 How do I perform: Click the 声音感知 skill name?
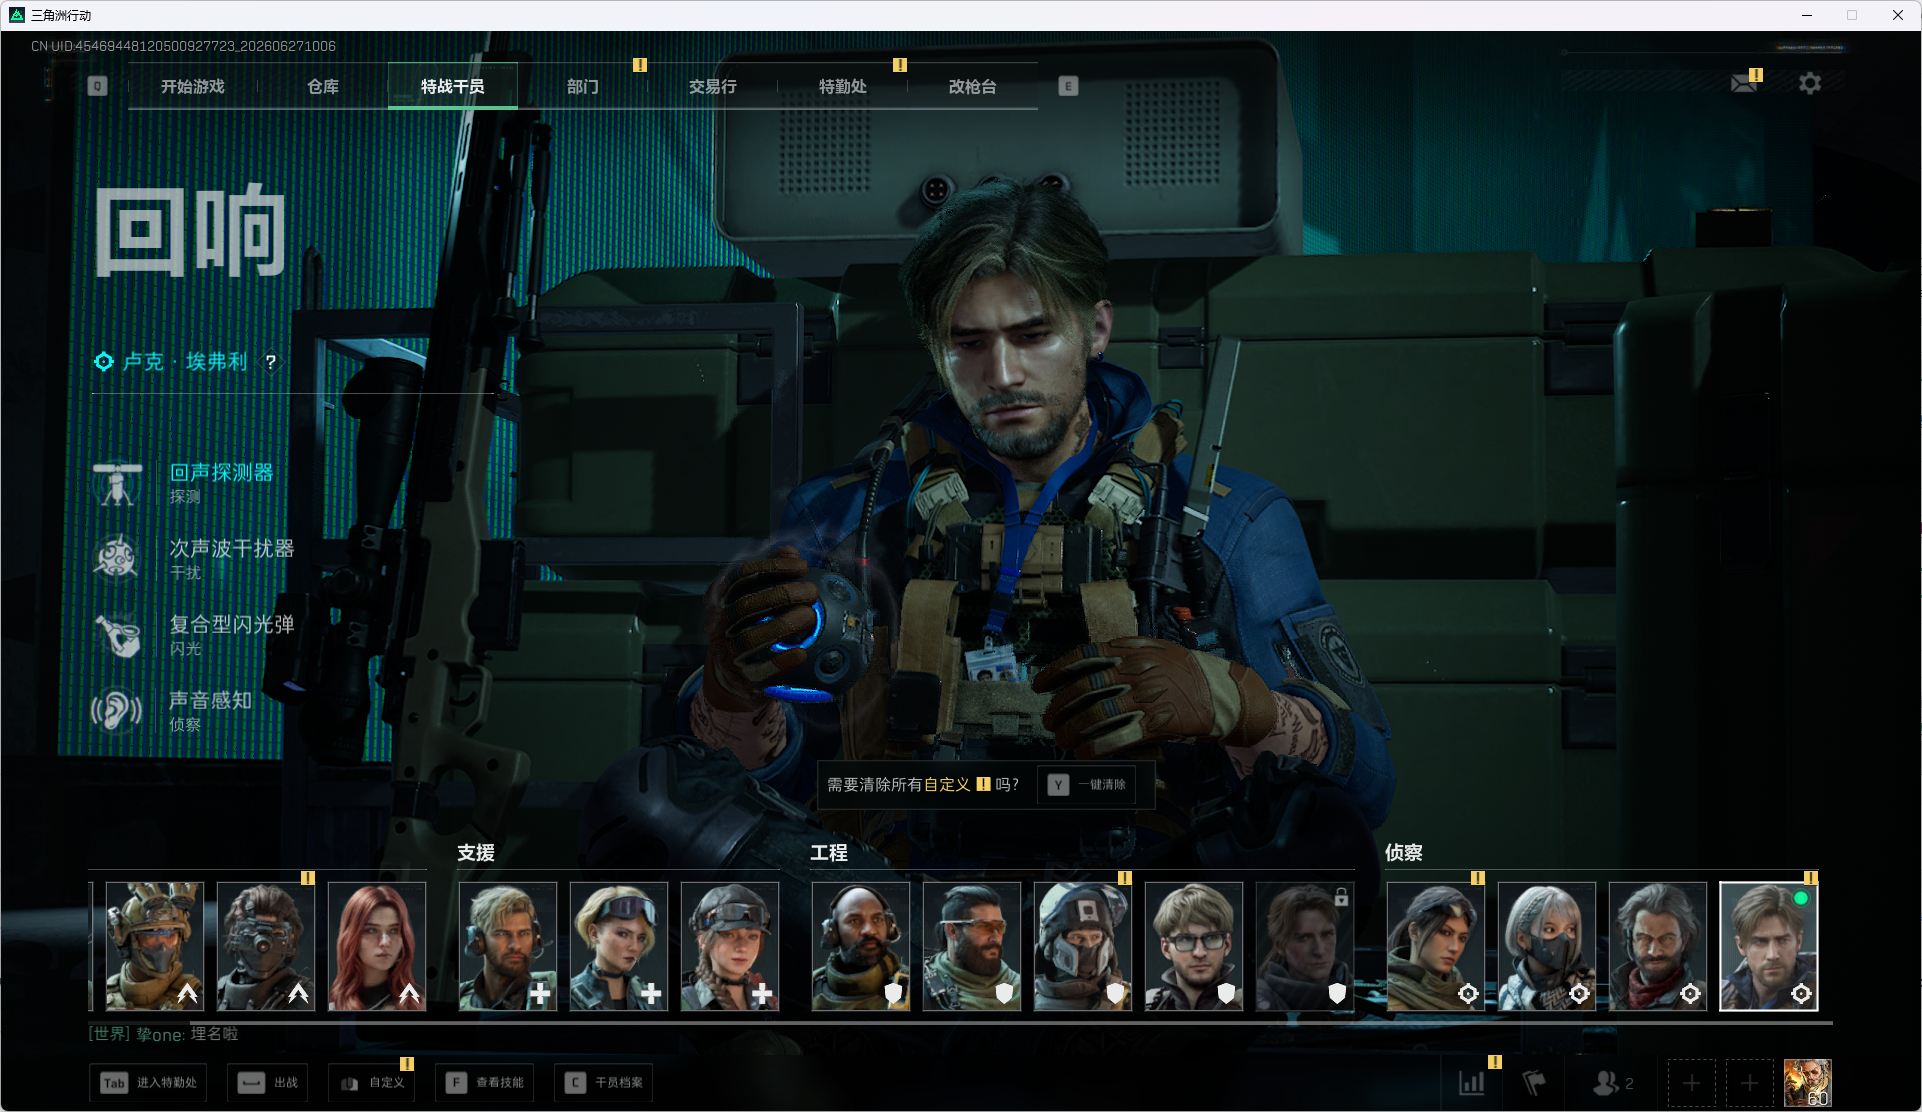point(211,700)
